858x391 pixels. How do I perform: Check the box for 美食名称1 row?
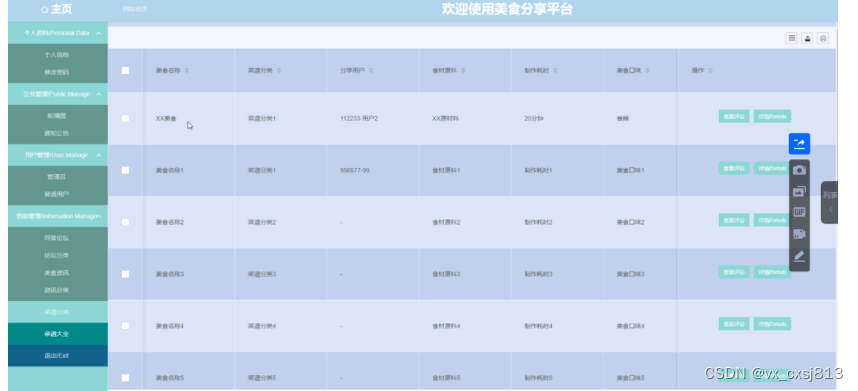[125, 170]
